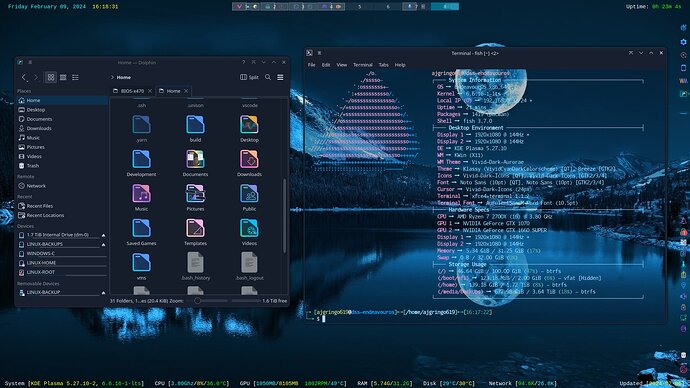
Task: Unmount the LINUX-BACKUPS device
Action: click(x=103, y=244)
